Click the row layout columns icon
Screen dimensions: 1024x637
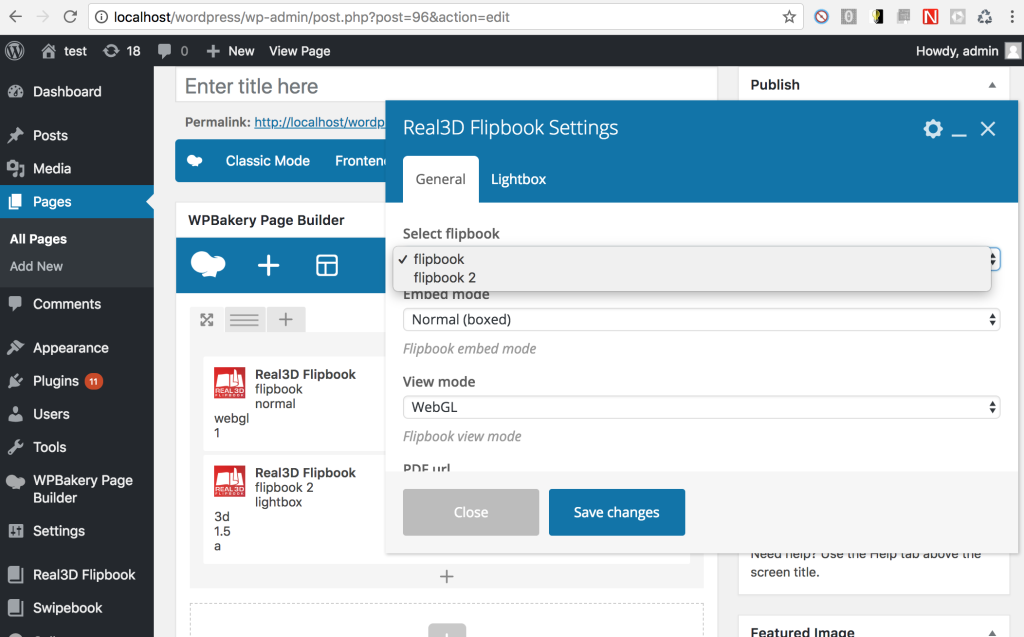pos(244,320)
